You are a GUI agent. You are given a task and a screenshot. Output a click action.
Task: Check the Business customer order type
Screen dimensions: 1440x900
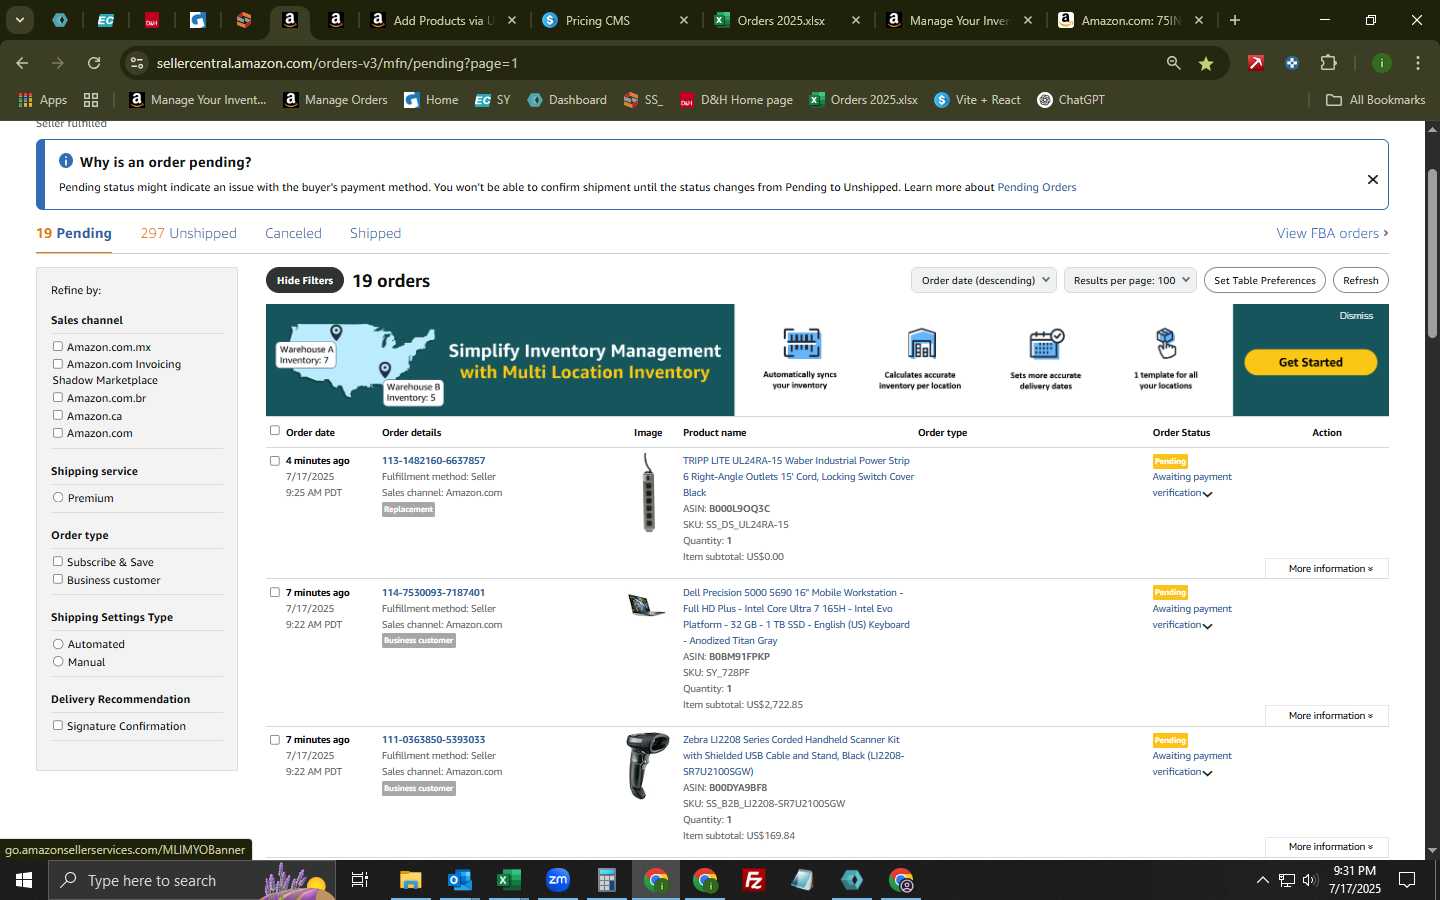58,579
